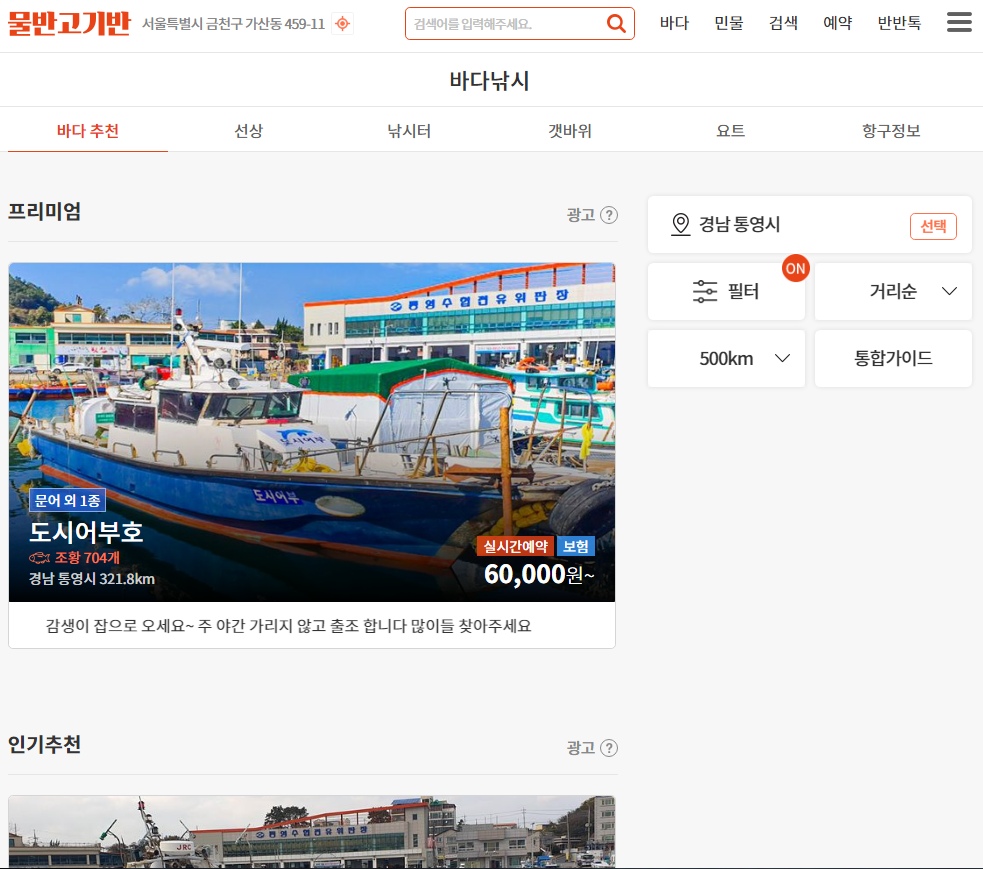
Task: Open the 바다 menu item
Action: (x=674, y=23)
